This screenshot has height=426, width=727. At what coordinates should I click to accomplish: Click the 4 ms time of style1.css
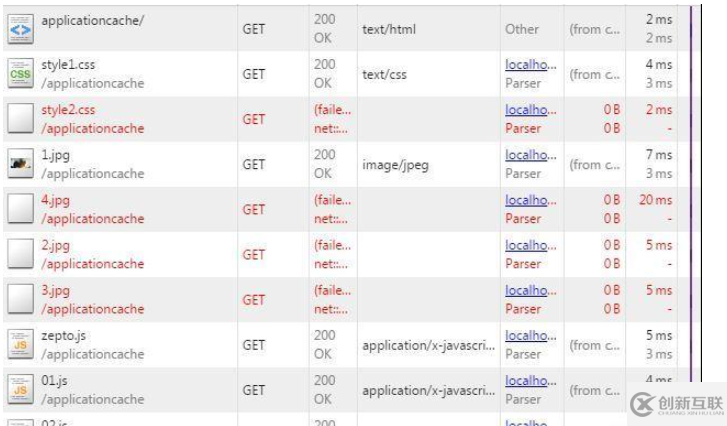(659, 64)
